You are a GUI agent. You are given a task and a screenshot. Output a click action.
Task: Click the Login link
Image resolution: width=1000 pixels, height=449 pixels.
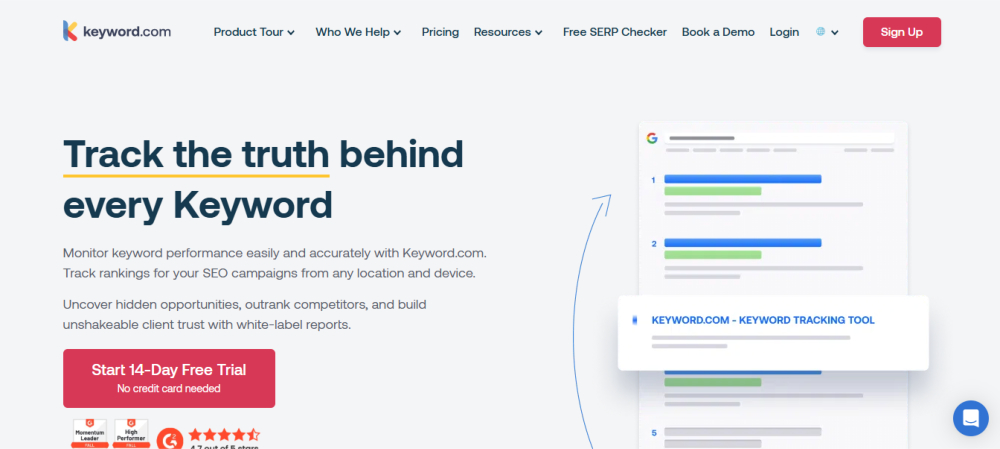(x=784, y=32)
